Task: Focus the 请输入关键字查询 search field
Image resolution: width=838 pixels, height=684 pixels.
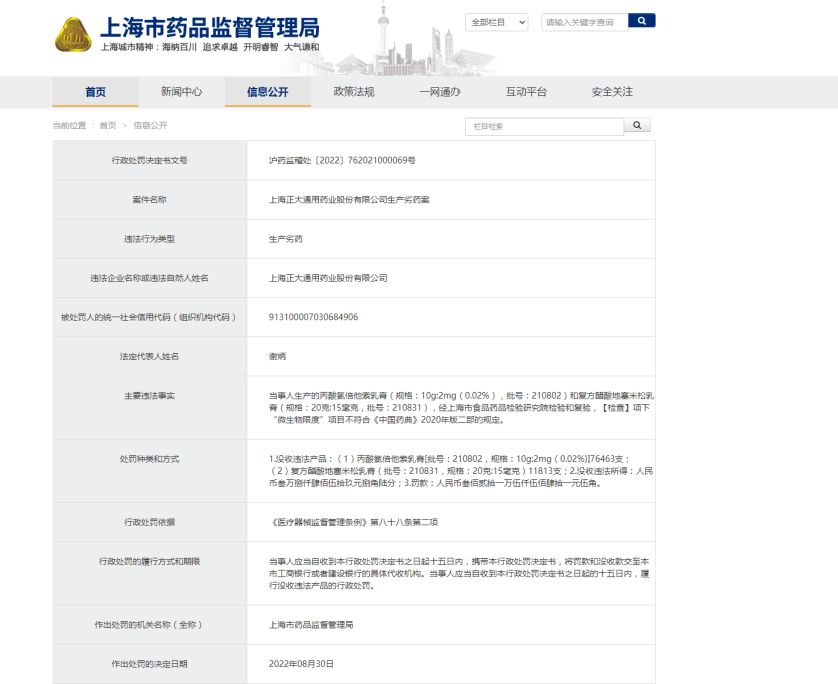Action: pos(585,22)
